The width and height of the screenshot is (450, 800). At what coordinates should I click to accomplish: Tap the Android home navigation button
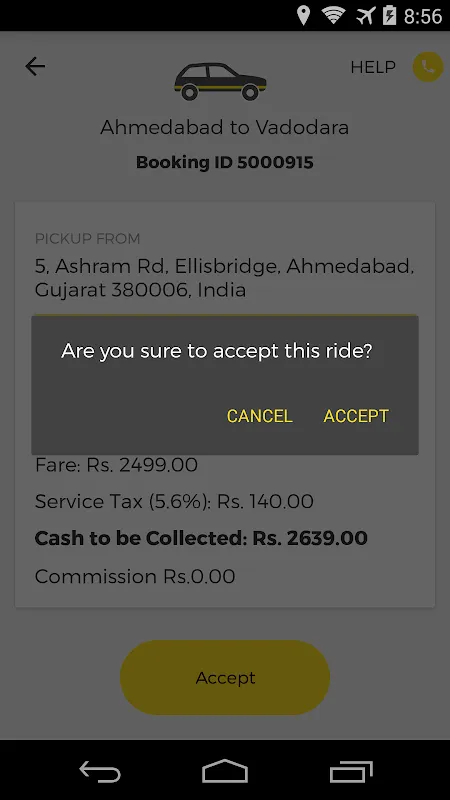click(x=225, y=771)
